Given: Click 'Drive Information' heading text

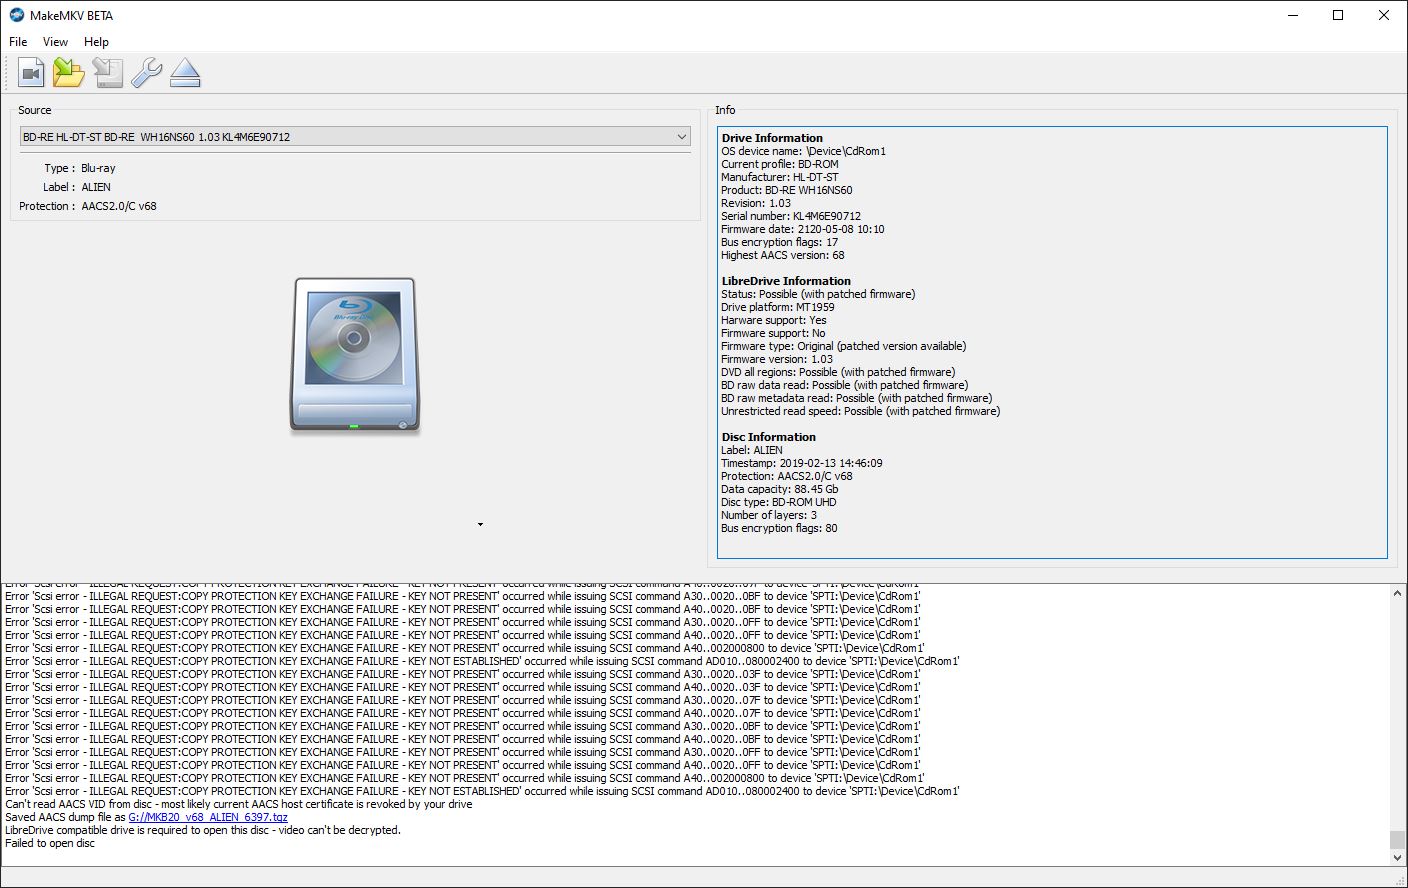Looking at the screenshot, I should [772, 138].
